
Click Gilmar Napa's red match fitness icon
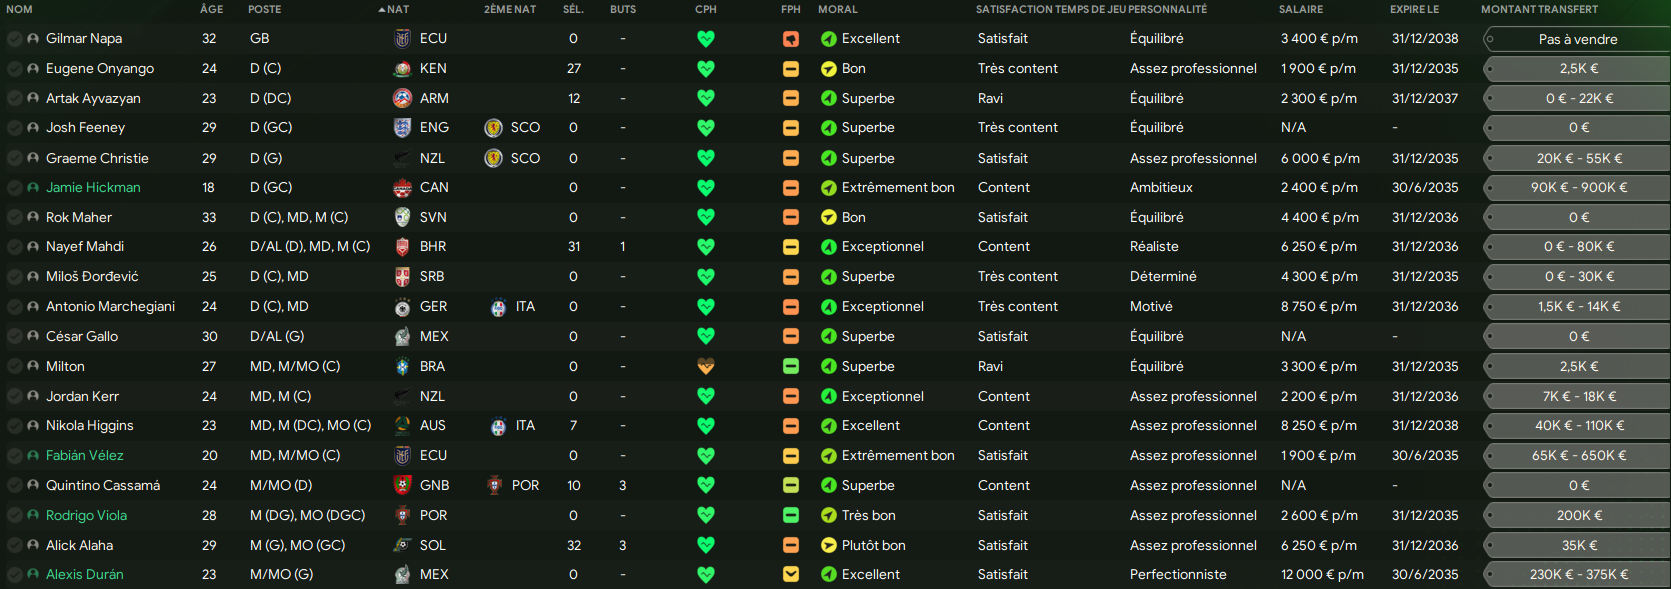click(x=790, y=39)
